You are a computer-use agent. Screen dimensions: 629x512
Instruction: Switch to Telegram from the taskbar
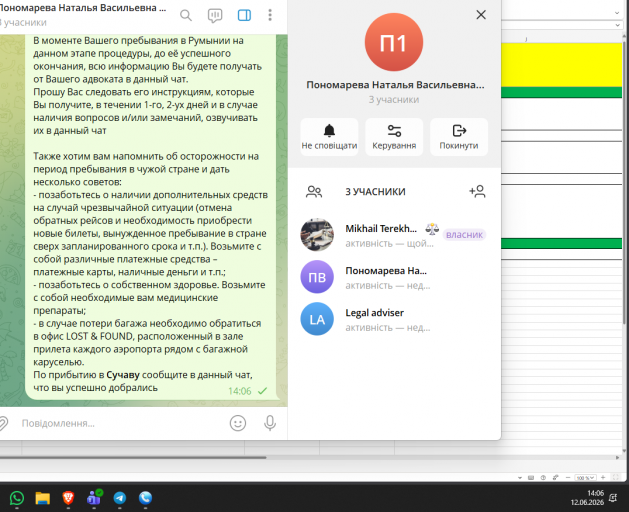(120, 498)
